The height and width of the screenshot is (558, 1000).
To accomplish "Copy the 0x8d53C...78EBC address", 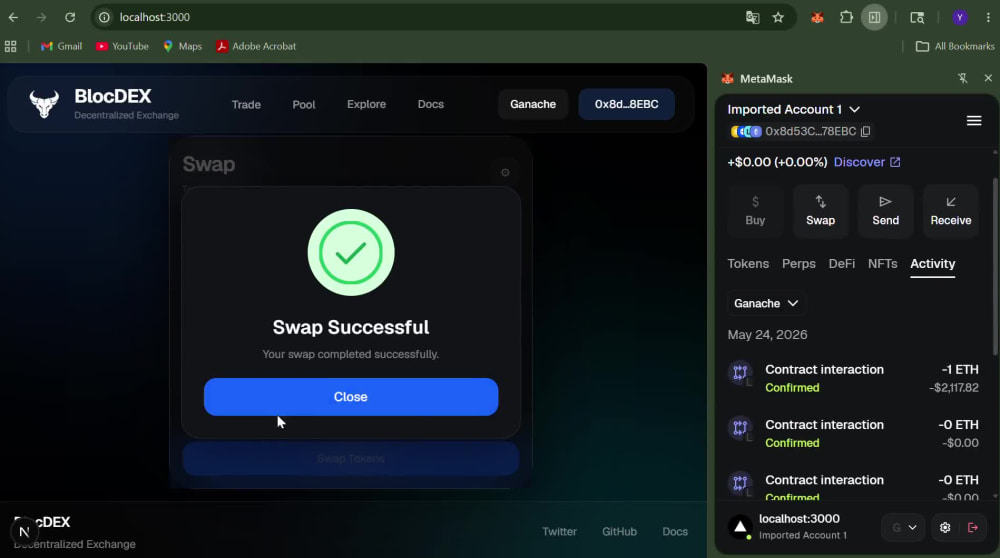I will (865, 131).
